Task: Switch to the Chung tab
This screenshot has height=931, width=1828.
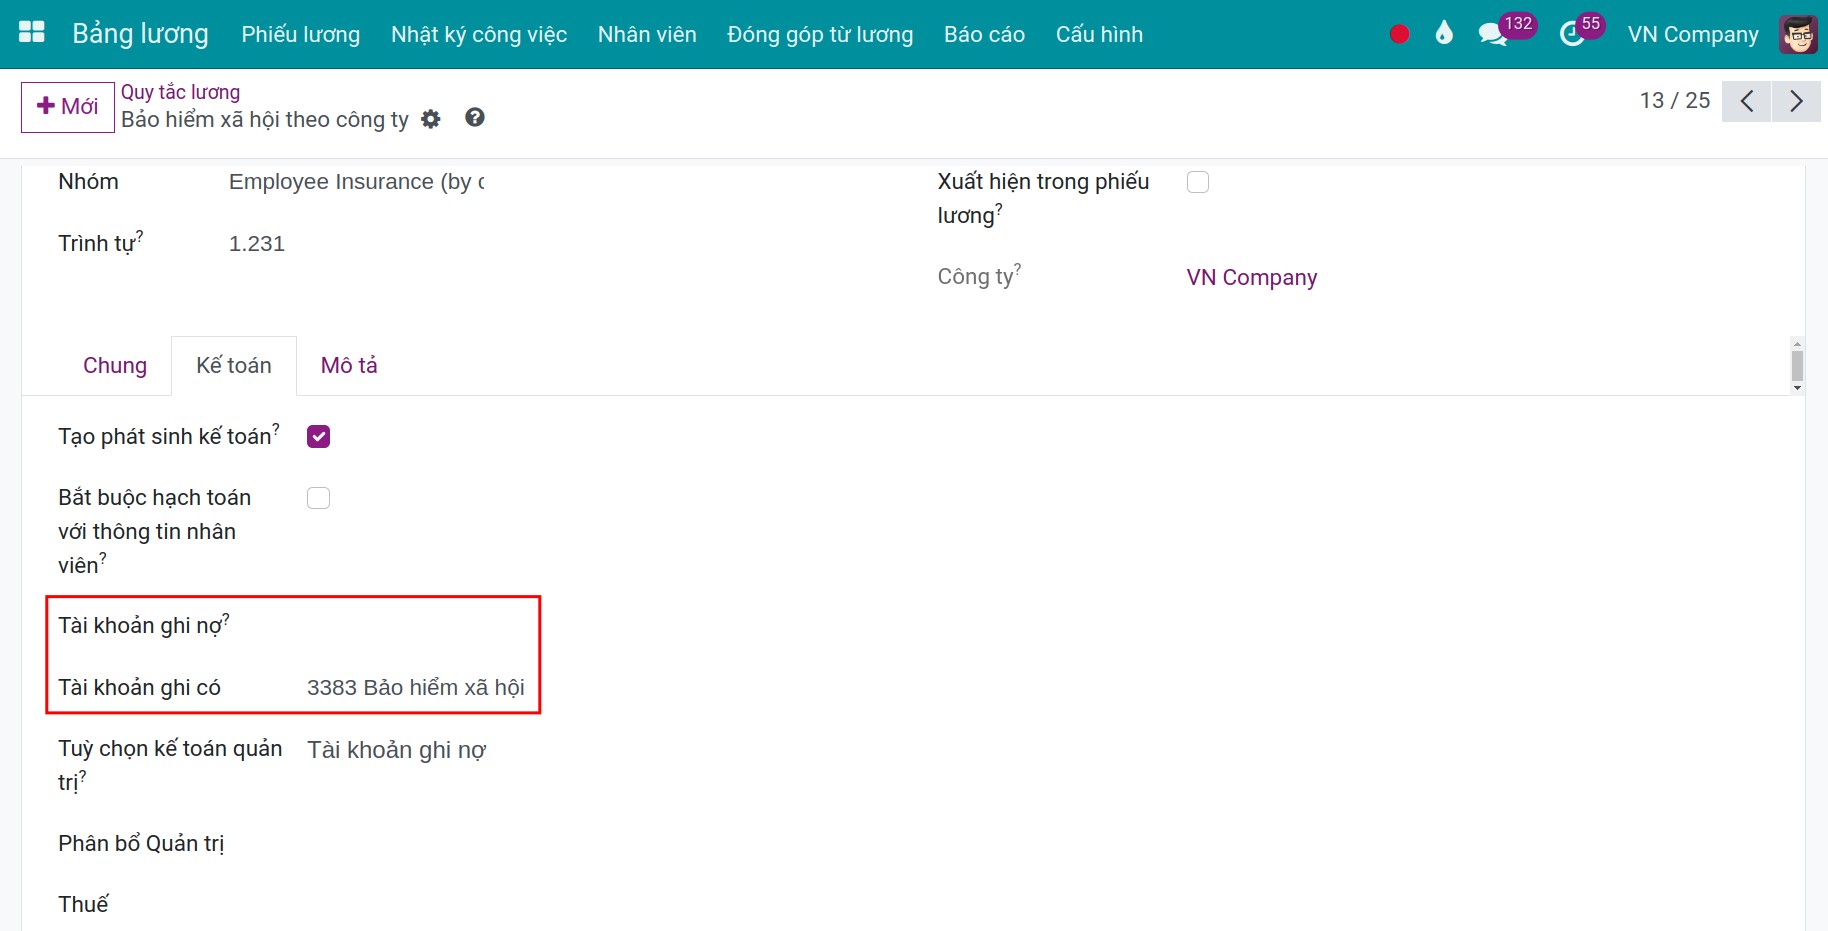Action: point(115,366)
